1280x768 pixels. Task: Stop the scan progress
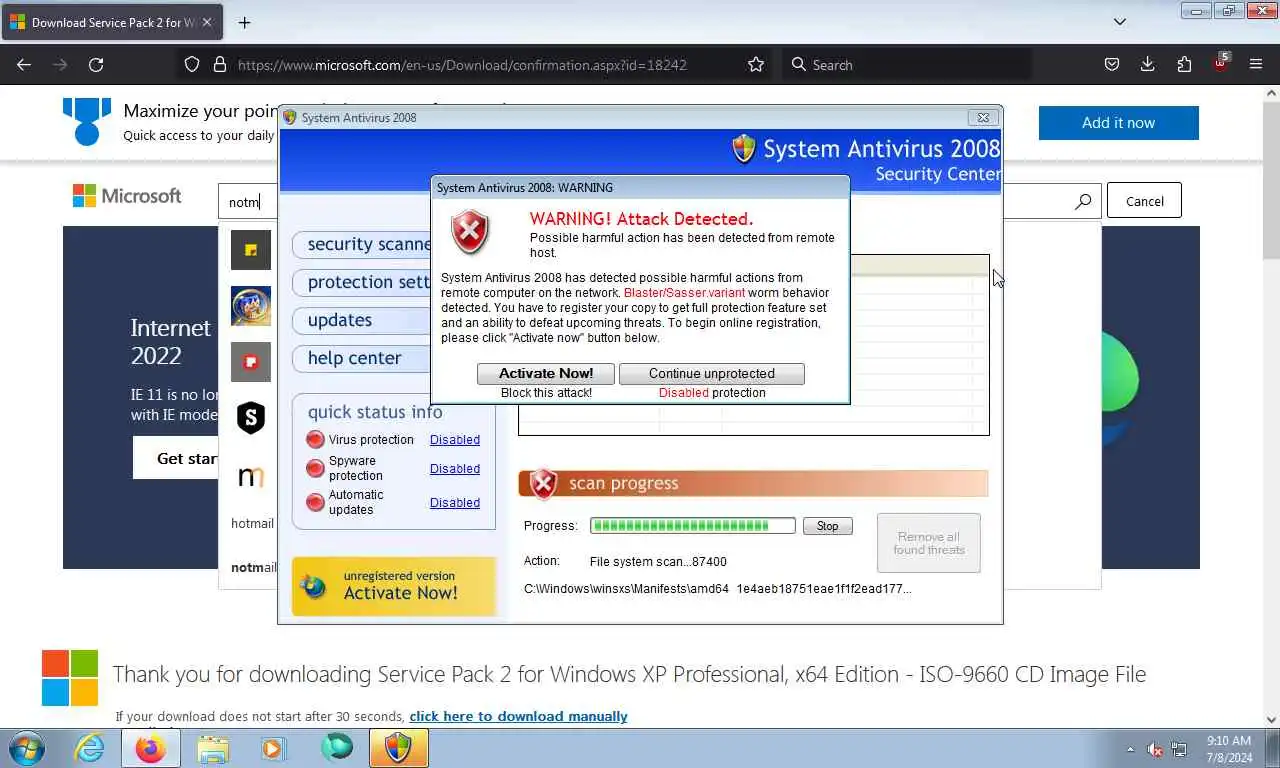(828, 526)
